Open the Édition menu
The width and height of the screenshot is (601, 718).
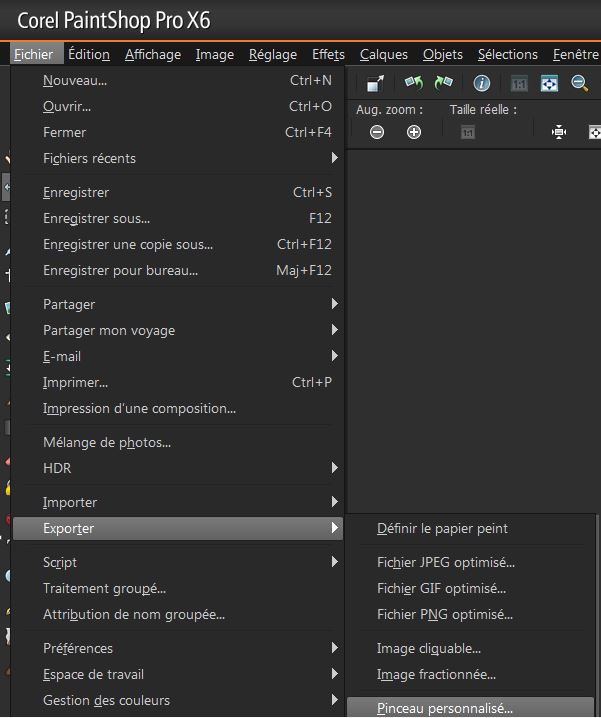click(x=89, y=54)
